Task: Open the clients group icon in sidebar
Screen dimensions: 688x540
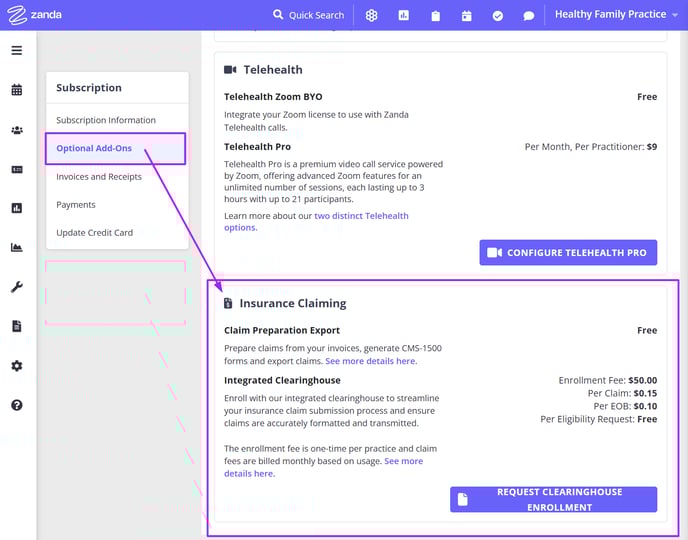Action: (17, 130)
